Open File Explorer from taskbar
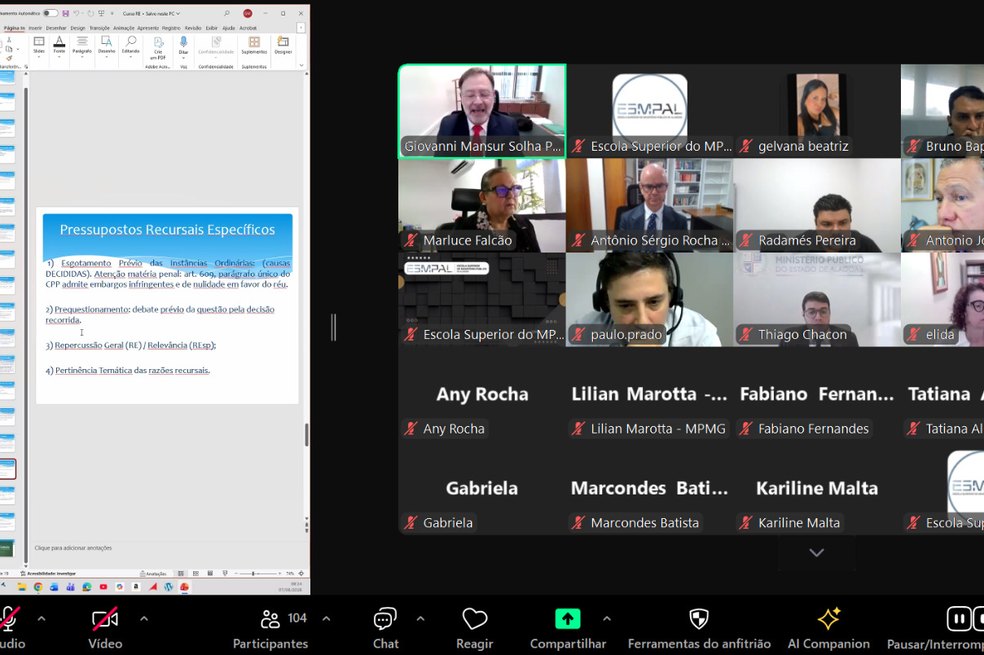 22,587
